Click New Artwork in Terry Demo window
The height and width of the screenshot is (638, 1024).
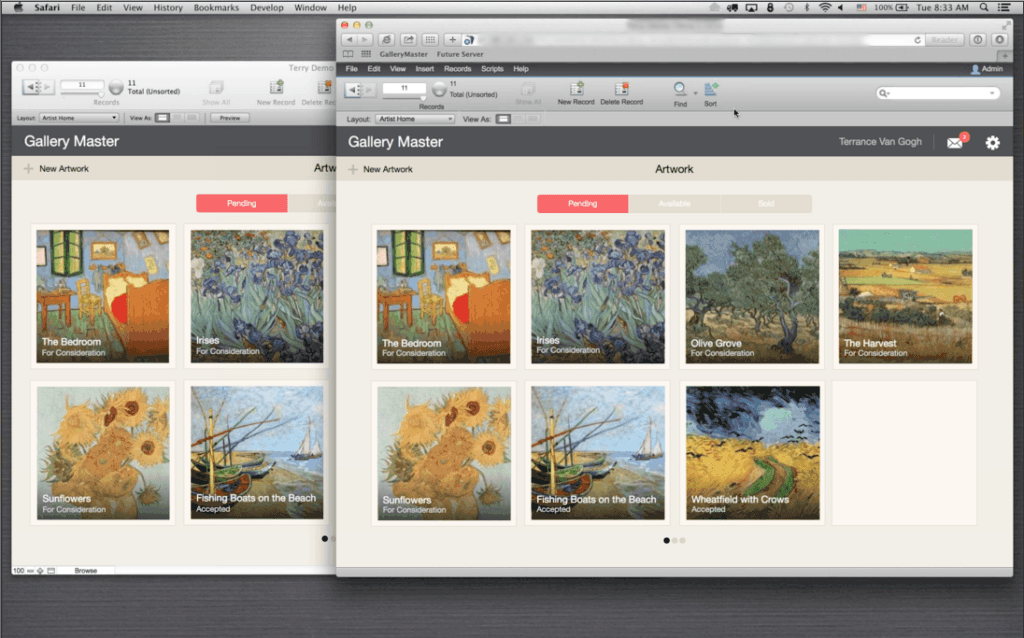[64, 168]
